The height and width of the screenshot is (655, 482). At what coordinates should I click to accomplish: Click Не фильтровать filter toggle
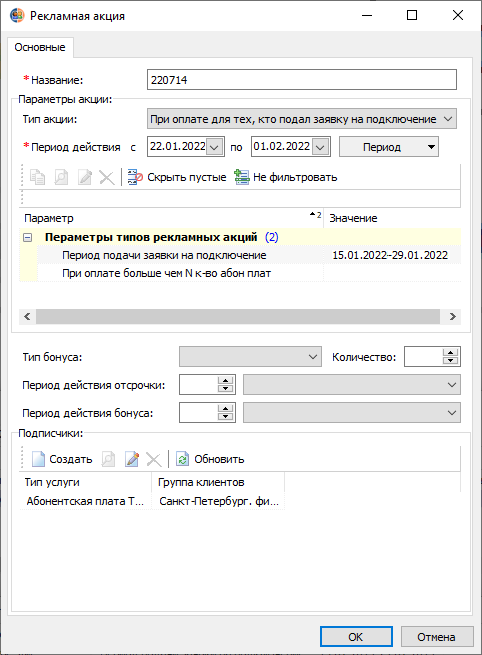[286, 178]
